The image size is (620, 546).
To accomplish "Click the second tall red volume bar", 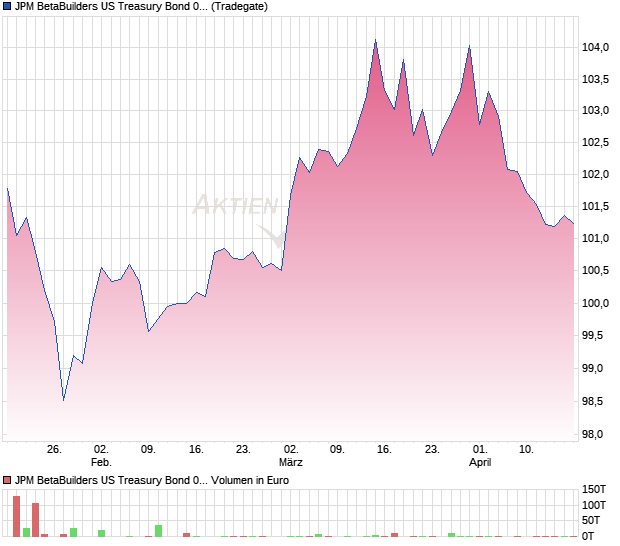I will coord(35,520).
